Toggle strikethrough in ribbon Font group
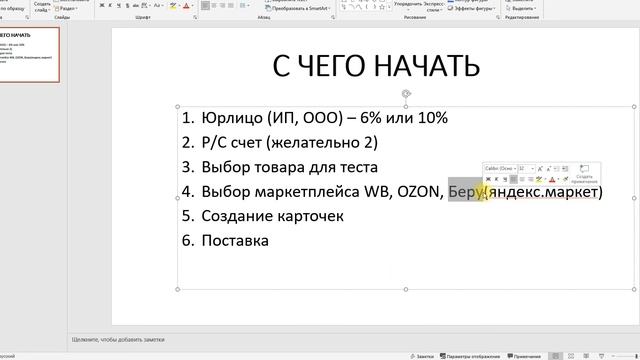The image size is (640, 360). [136, 6]
